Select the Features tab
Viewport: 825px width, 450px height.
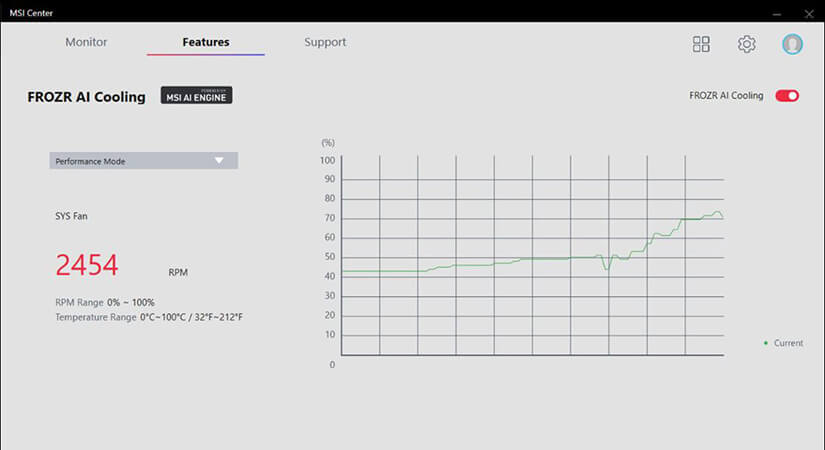pyautogui.click(x=205, y=42)
